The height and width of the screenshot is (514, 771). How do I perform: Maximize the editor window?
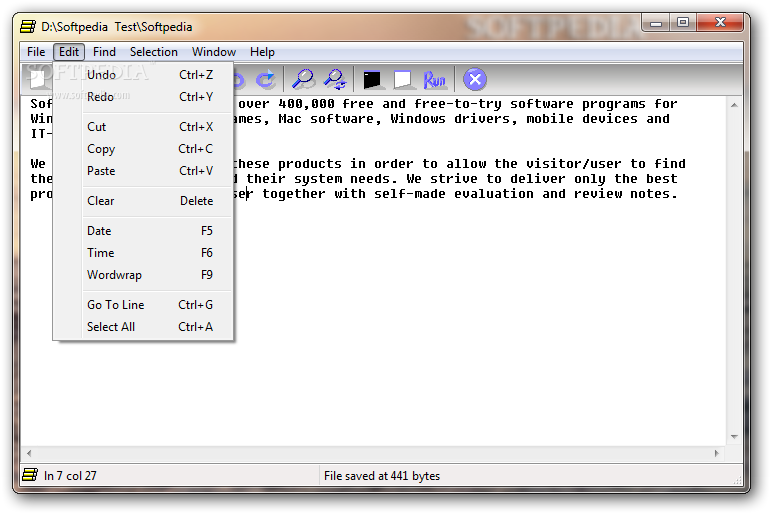click(682, 23)
